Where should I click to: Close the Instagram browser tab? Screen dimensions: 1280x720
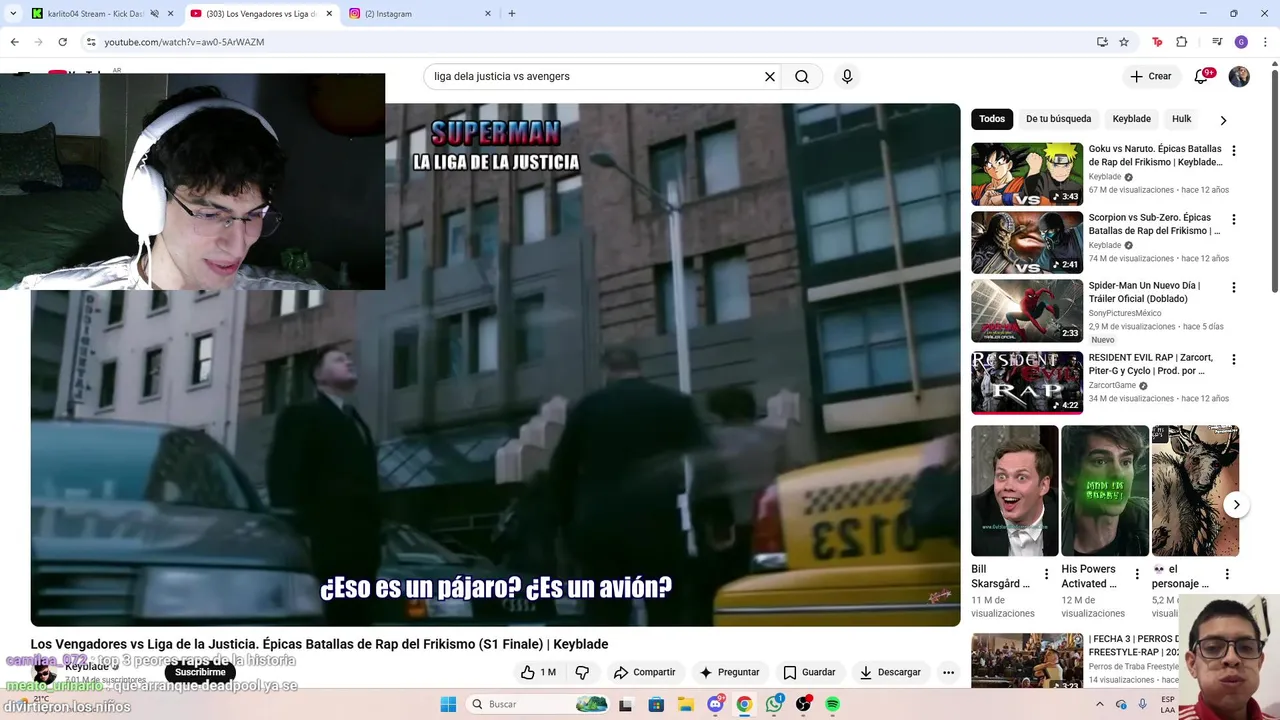(x=488, y=14)
